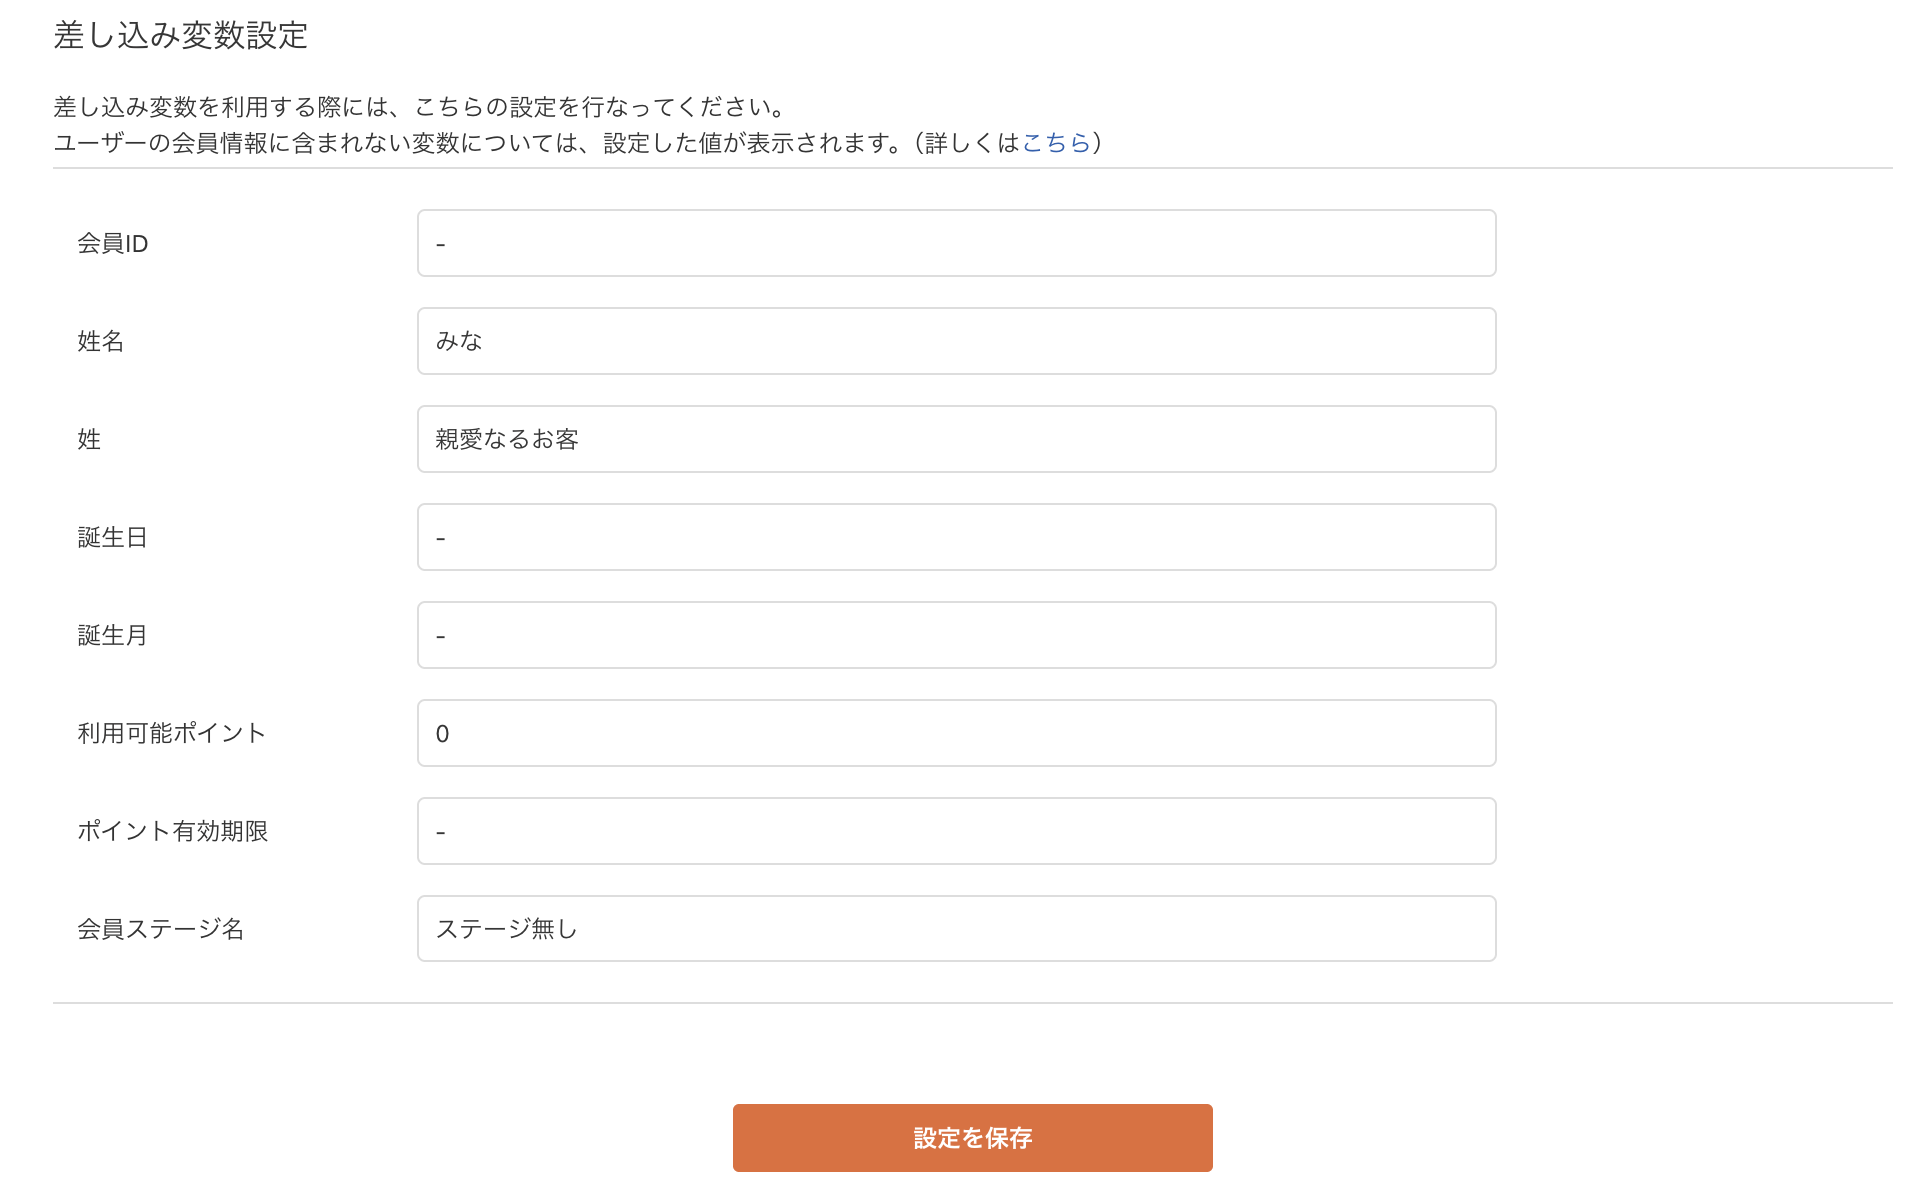Click the 誕生月 label text

click(112, 635)
